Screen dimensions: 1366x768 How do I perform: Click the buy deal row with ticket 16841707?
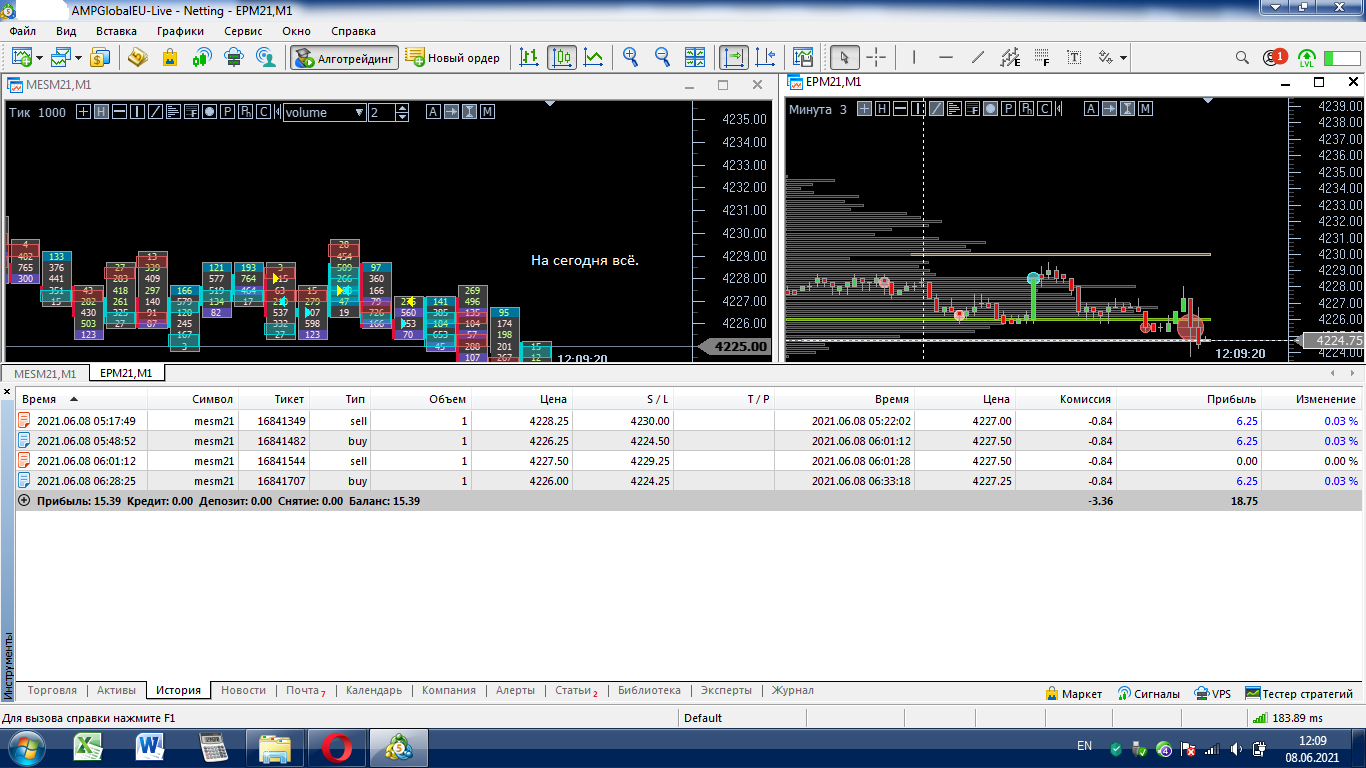pos(689,481)
